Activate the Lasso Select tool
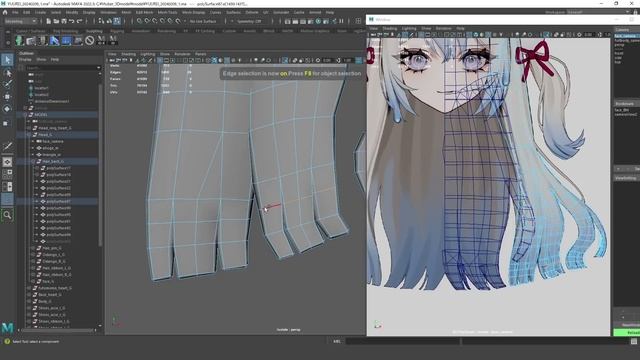The height and width of the screenshot is (360, 640). [7, 73]
